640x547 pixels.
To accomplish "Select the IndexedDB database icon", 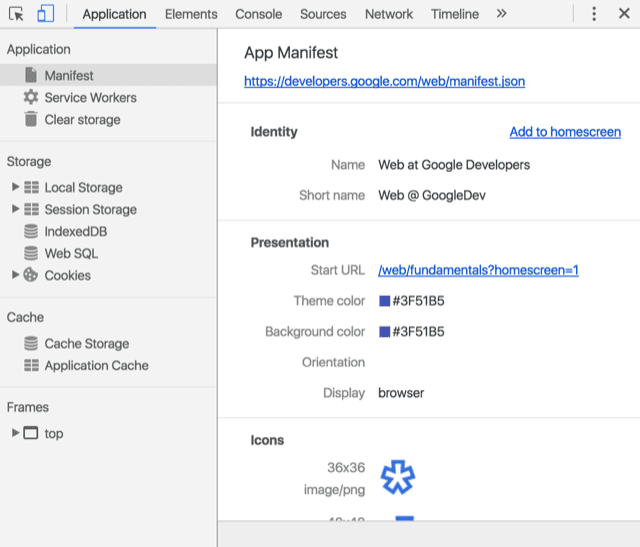I will tap(31, 232).
